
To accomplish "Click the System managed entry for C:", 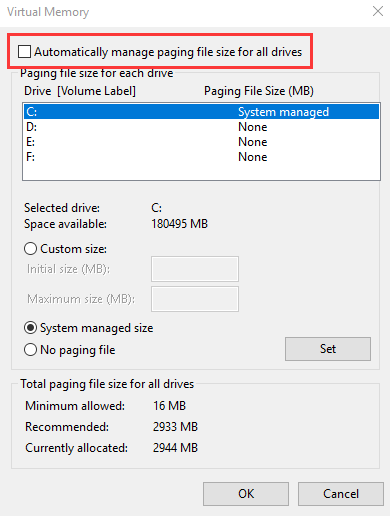I will (283, 112).
